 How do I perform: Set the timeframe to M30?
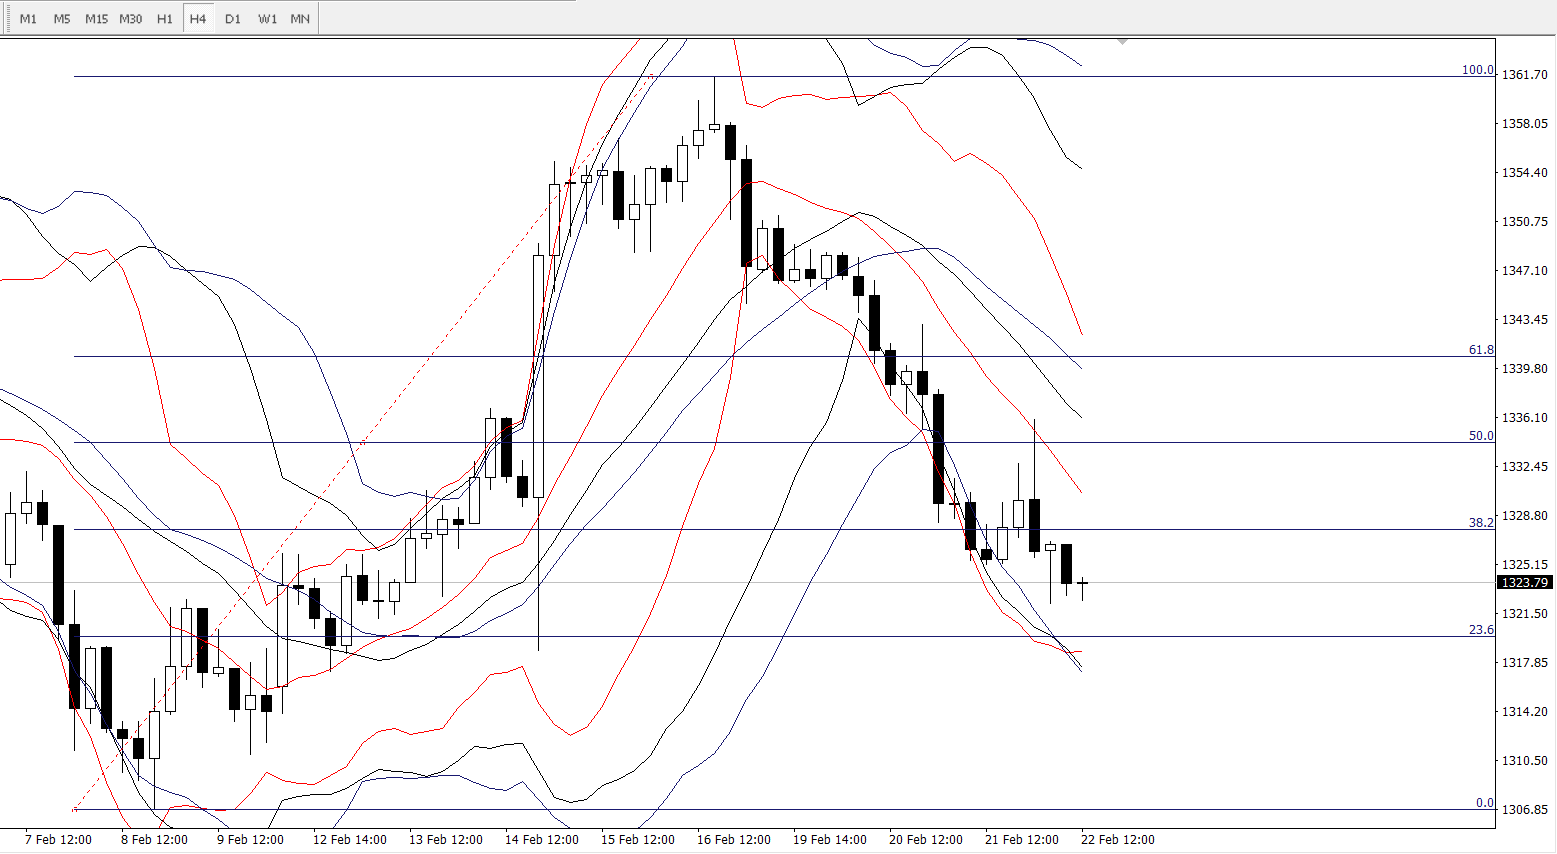click(131, 19)
